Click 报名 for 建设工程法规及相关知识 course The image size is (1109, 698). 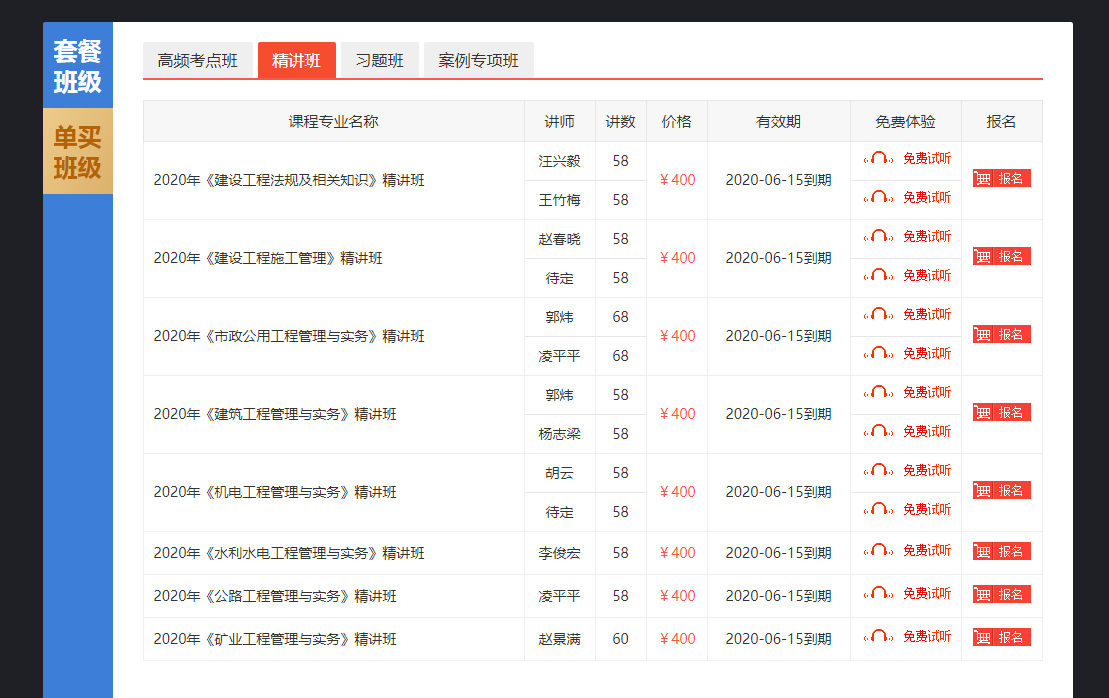pos(1001,178)
